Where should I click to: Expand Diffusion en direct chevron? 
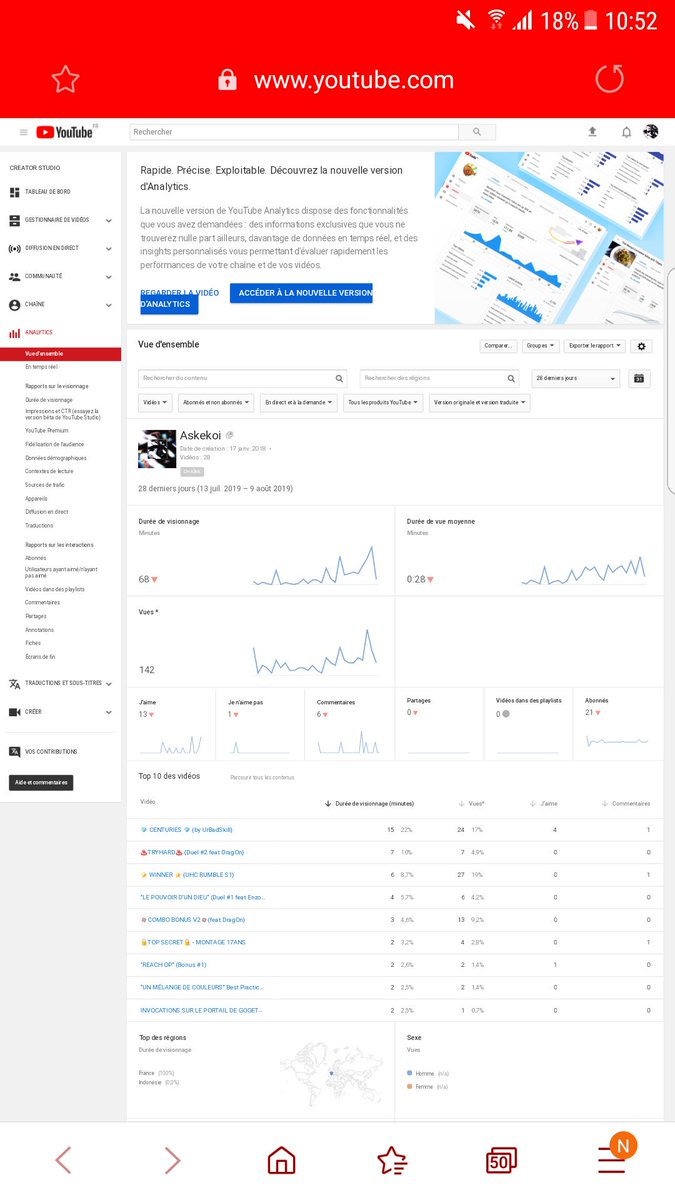tap(109, 248)
